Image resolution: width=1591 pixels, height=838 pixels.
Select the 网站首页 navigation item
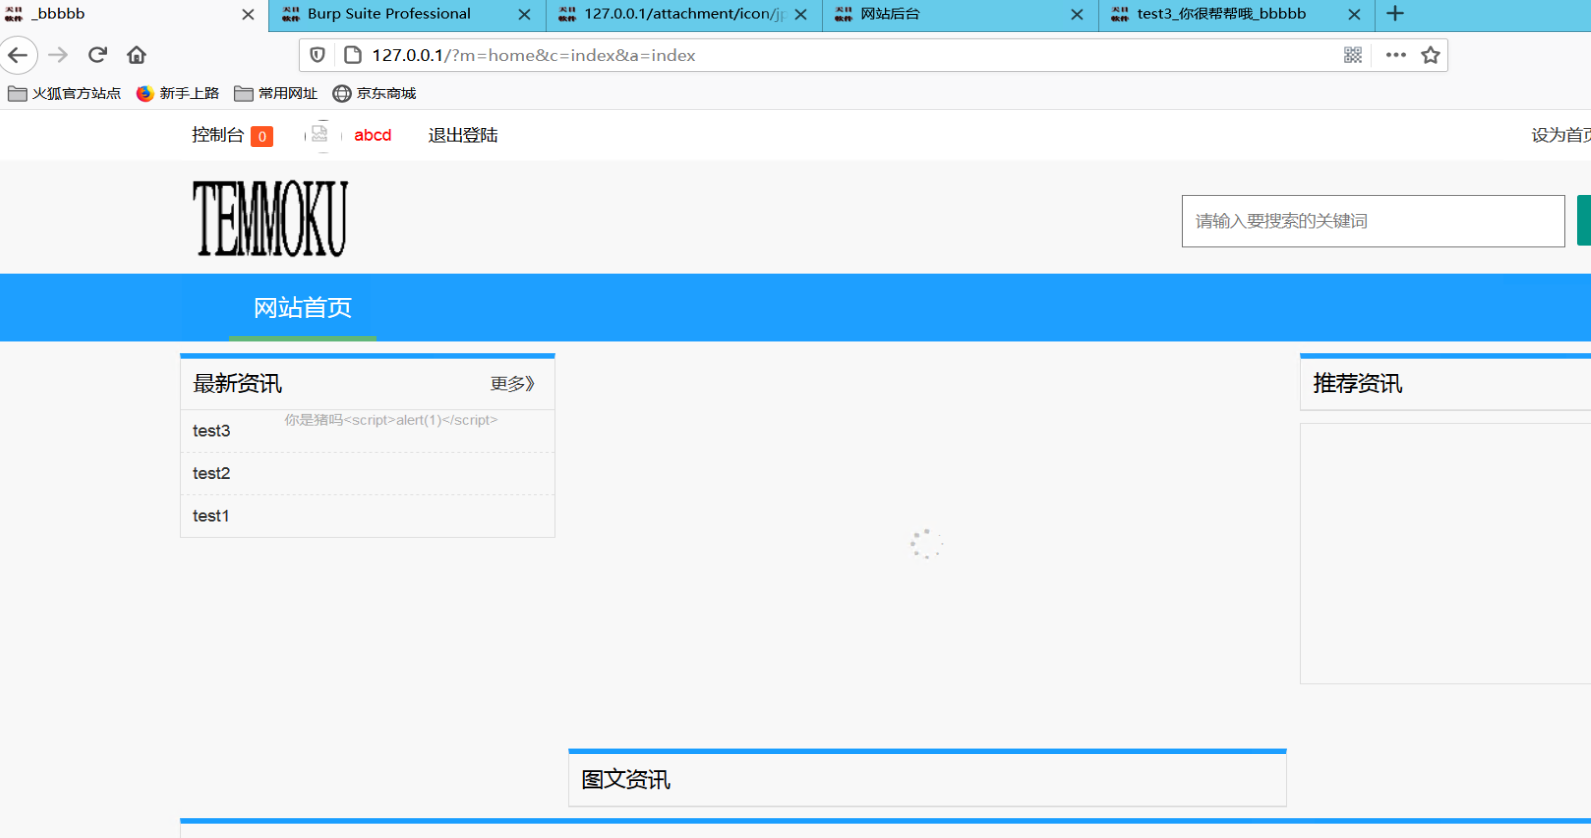point(302,307)
